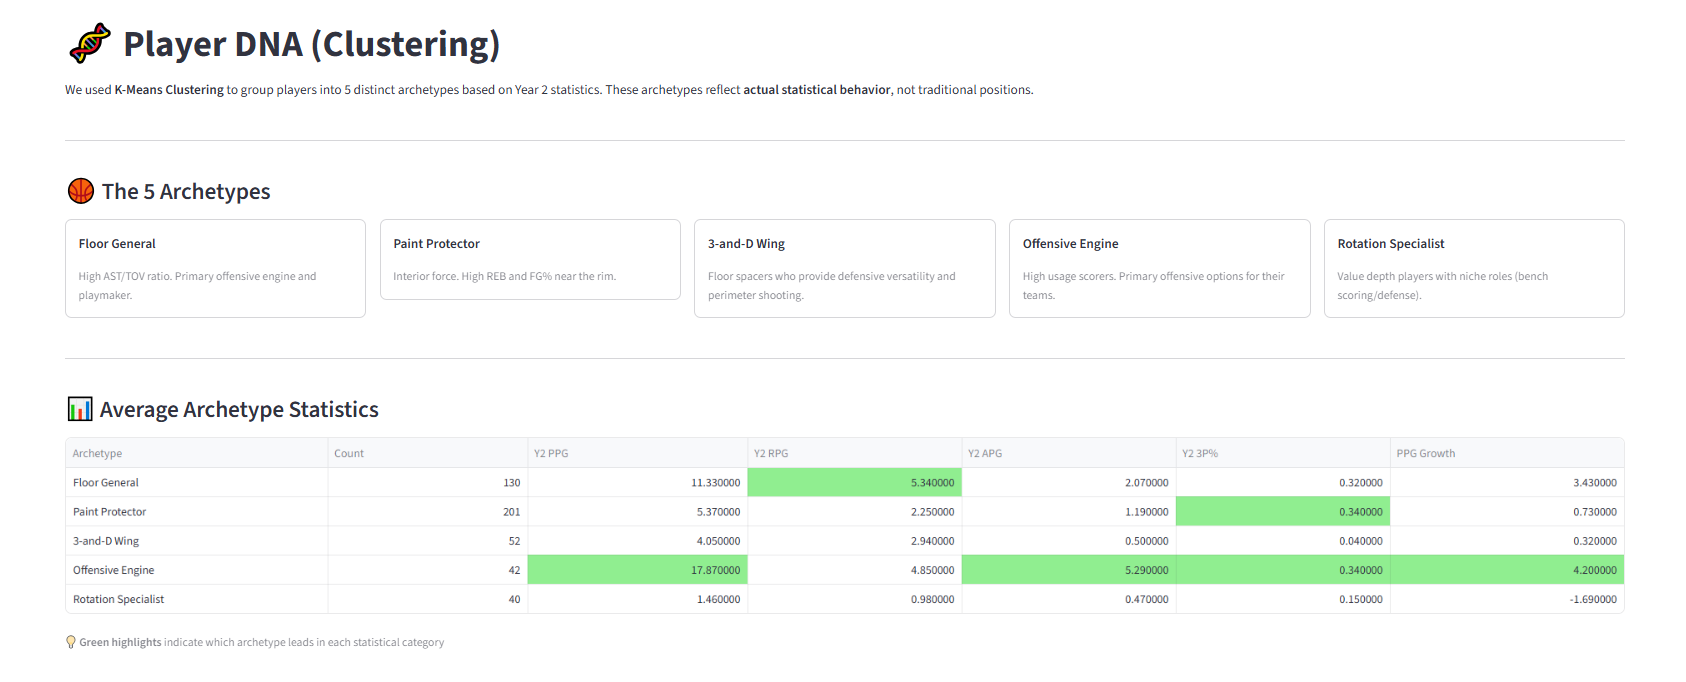The height and width of the screenshot is (682, 1686).
Task: Click the Offensive Engine row label in the table
Action: 114,570
